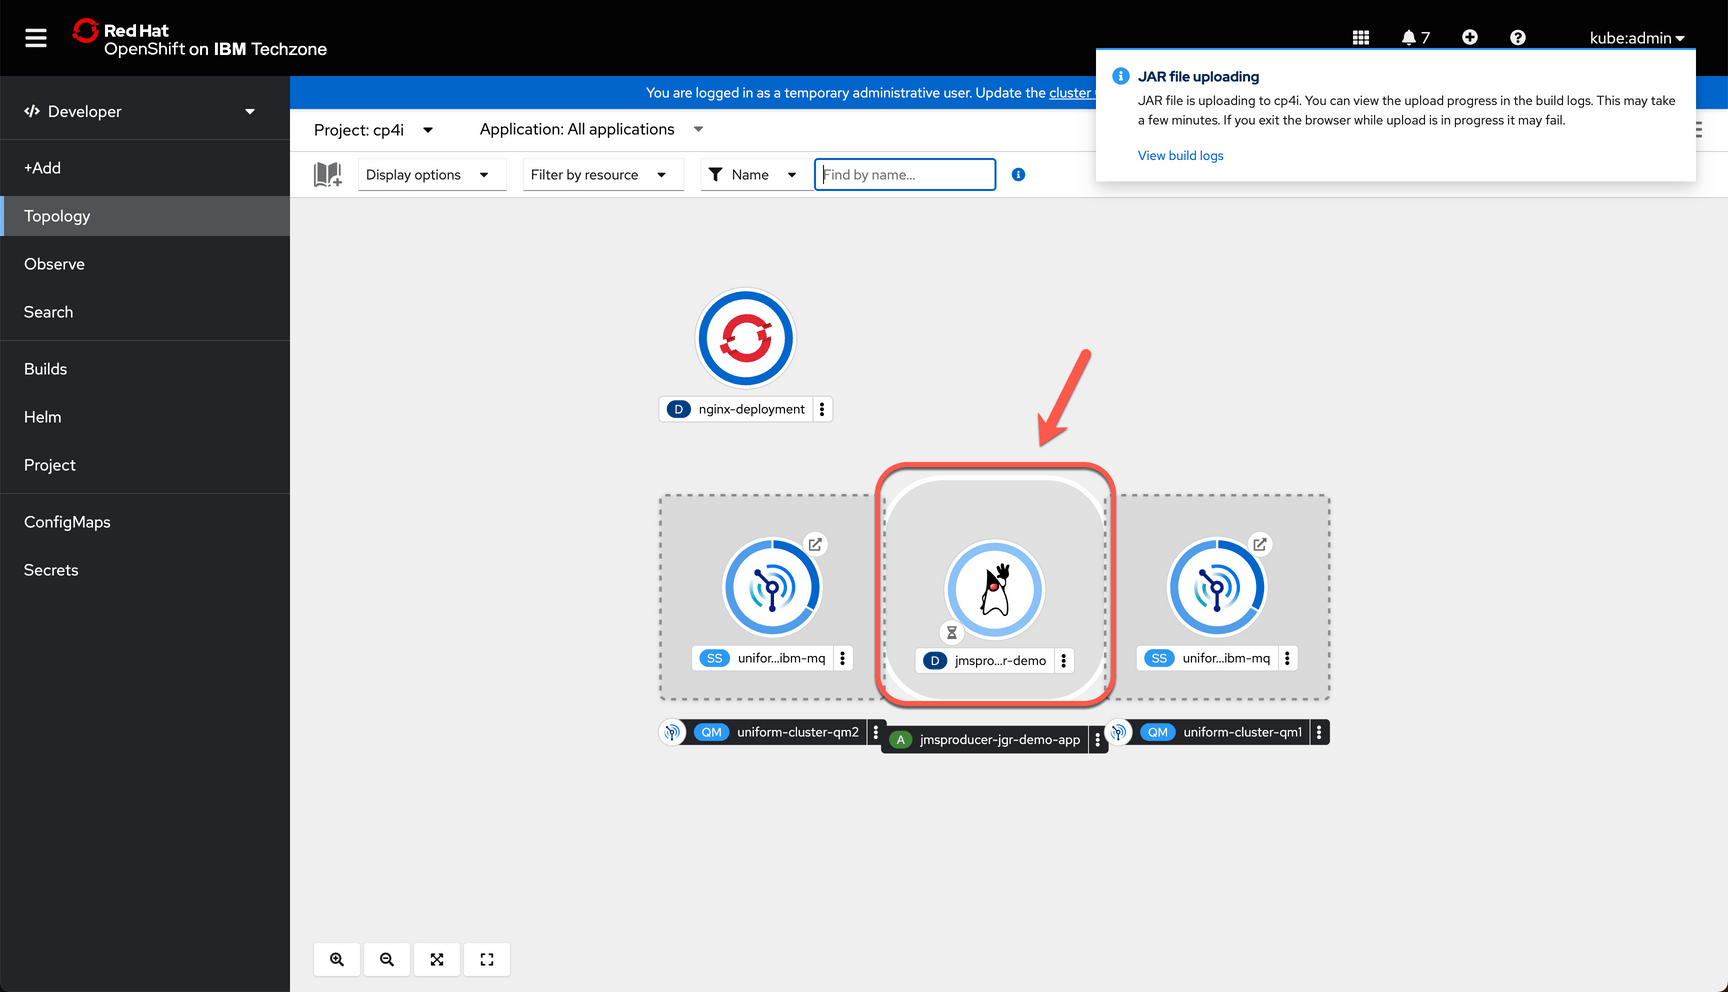
Task: Click the cluster update link in blue banner
Action: [1072, 92]
